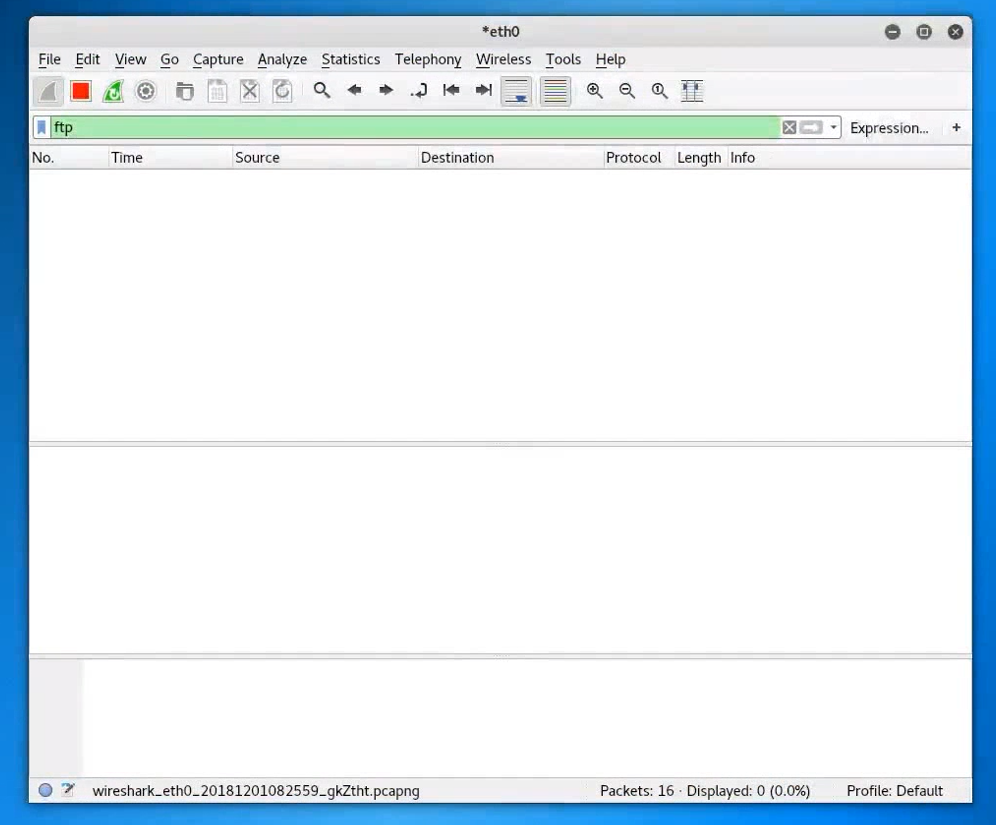The width and height of the screenshot is (996, 825).
Task: Go to specified packet icon
Action: pyautogui.click(x=419, y=91)
